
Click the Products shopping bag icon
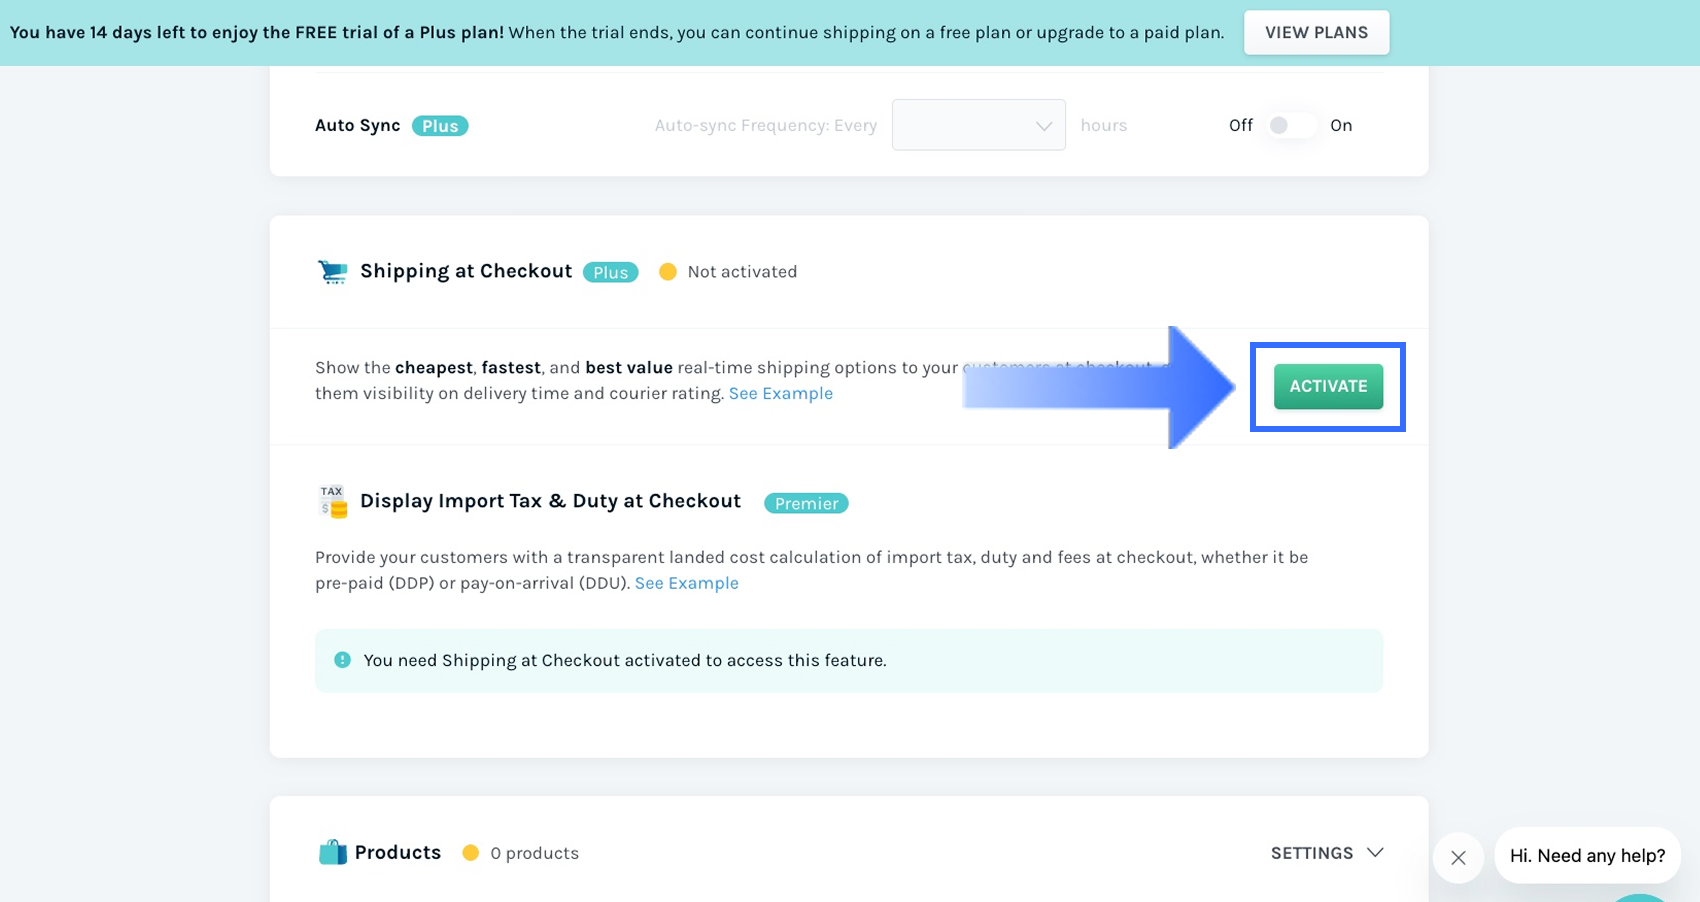[332, 852]
